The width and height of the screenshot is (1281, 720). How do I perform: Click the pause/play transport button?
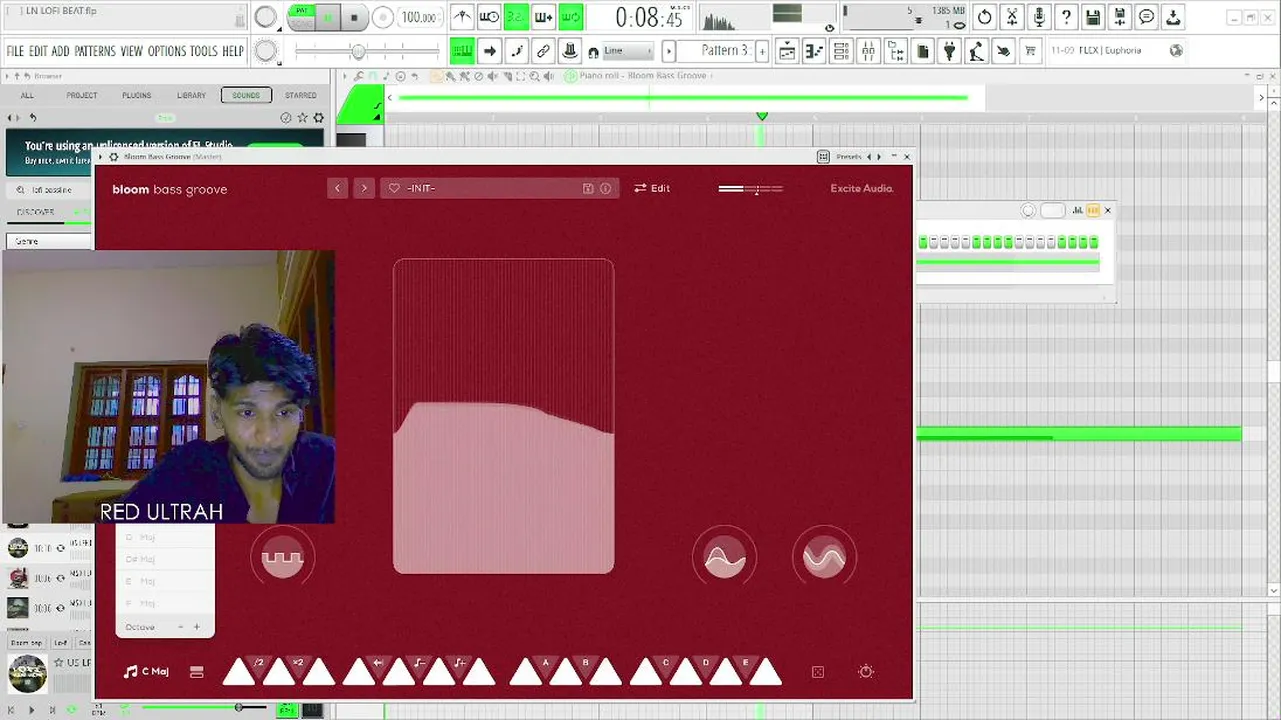point(328,17)
